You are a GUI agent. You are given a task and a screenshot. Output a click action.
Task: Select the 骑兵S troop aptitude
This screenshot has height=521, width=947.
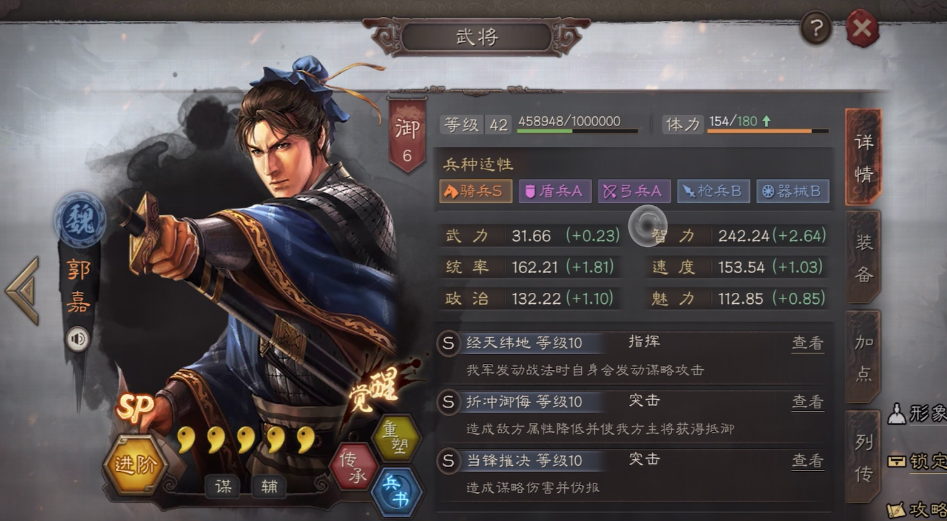click(x=475, y=191)
